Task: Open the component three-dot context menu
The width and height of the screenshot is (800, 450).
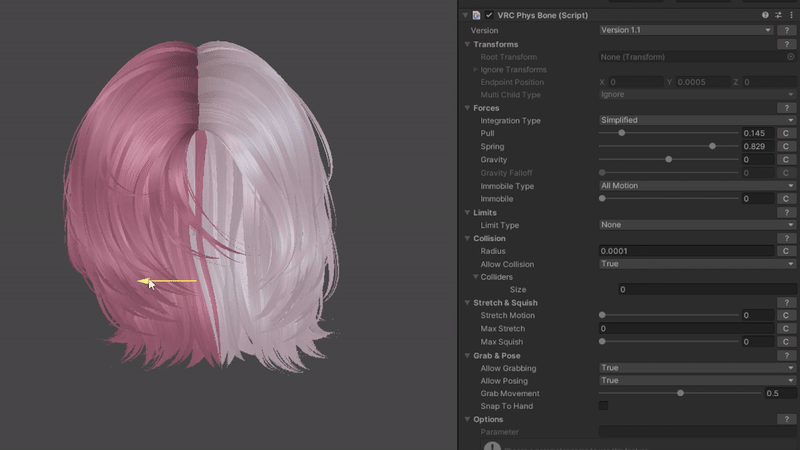Action: click(x=791, y=16)
